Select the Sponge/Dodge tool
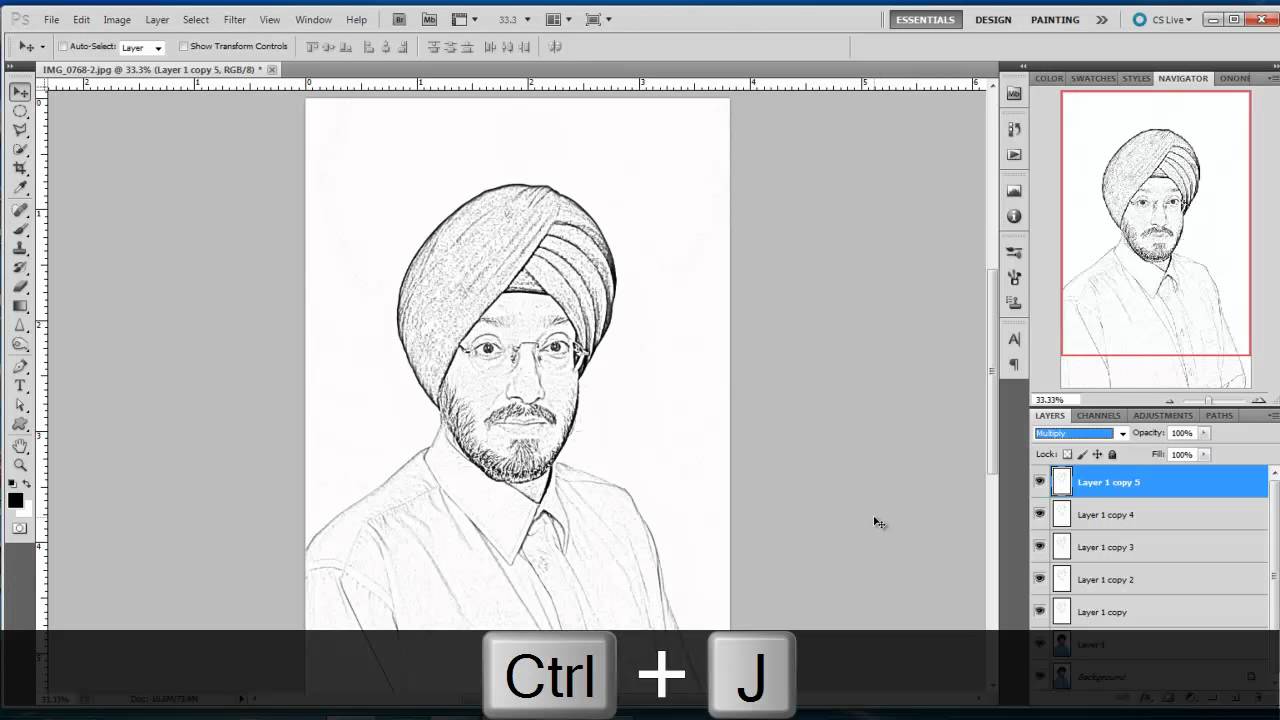Viewport: 1280px width, 720px height. pos(20,344)
